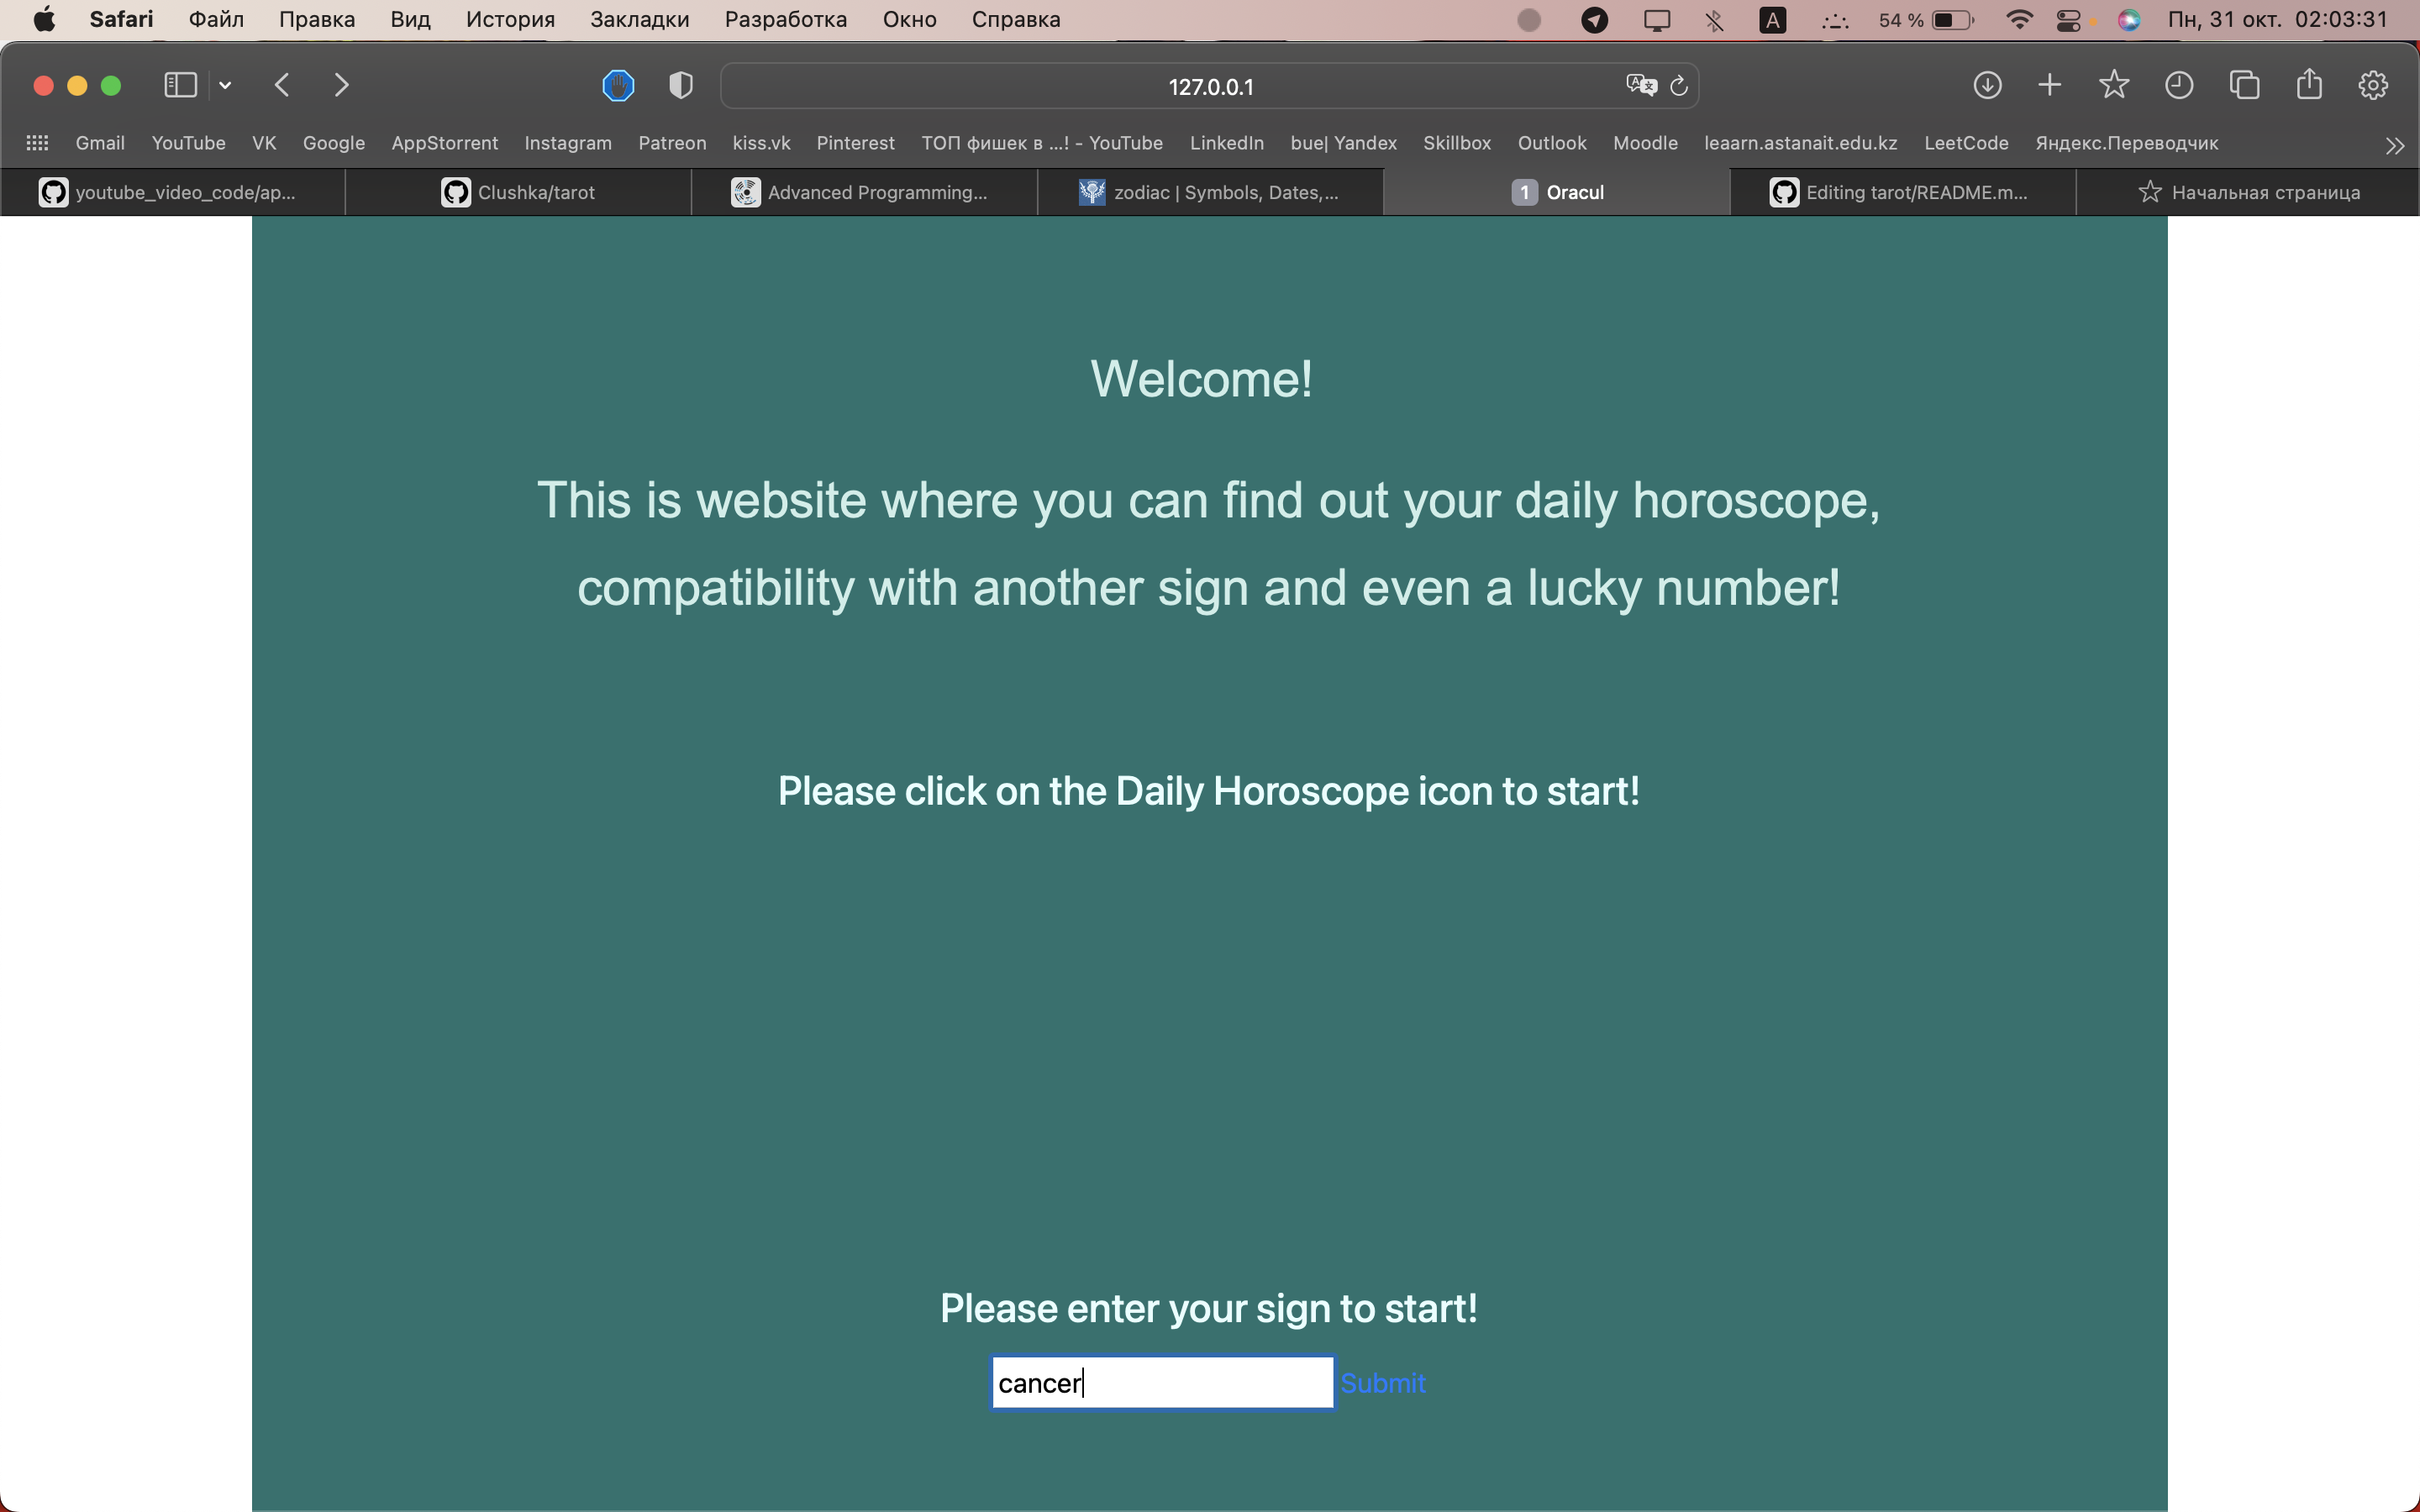Go back to previous page
This screenshot has width=2420, height=1512.
point(282,85)
